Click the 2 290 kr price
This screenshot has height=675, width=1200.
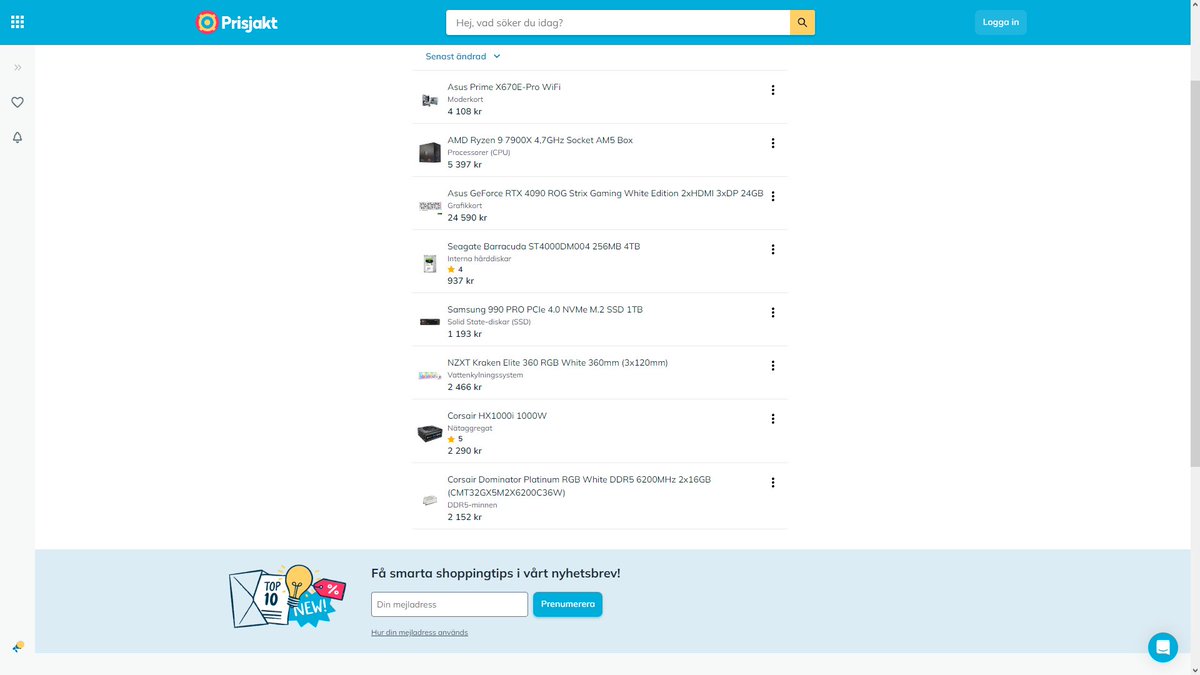tap(464, 451)
